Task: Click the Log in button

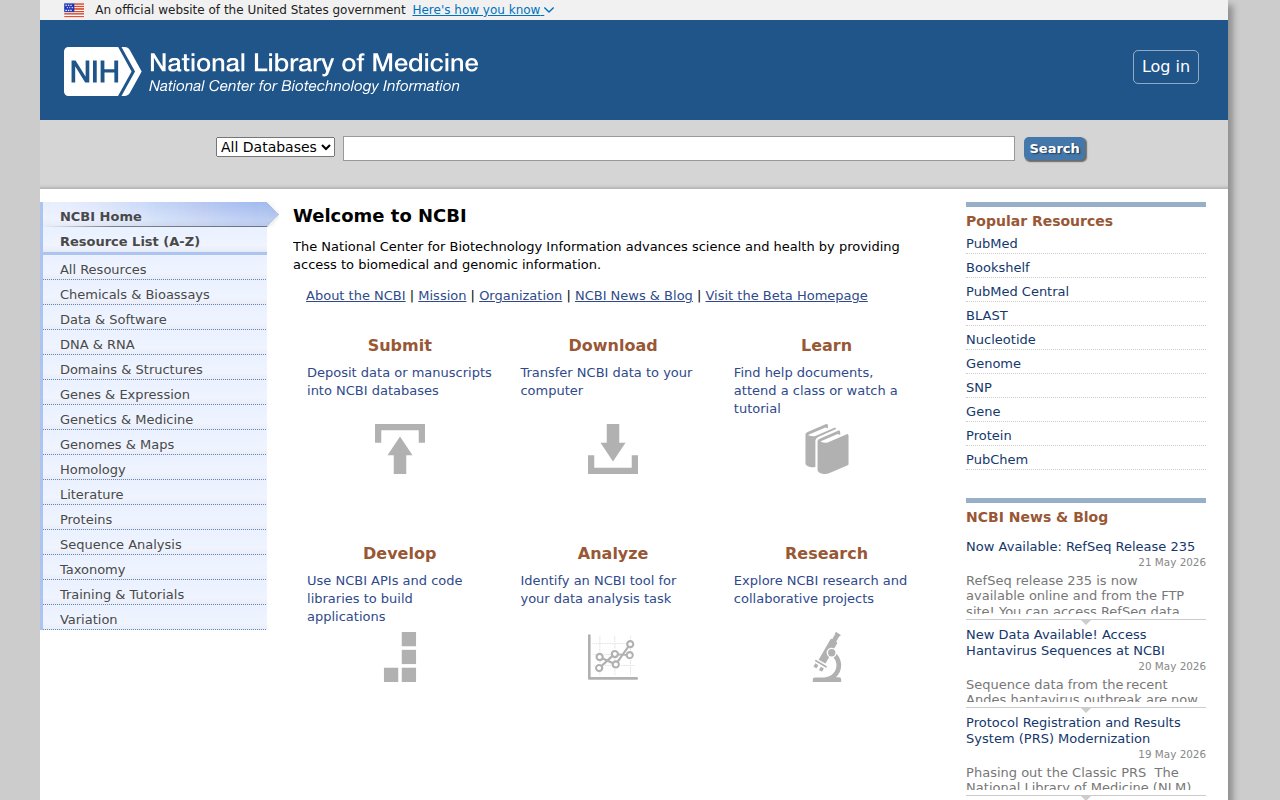Action: click(x=1166, y=67)
